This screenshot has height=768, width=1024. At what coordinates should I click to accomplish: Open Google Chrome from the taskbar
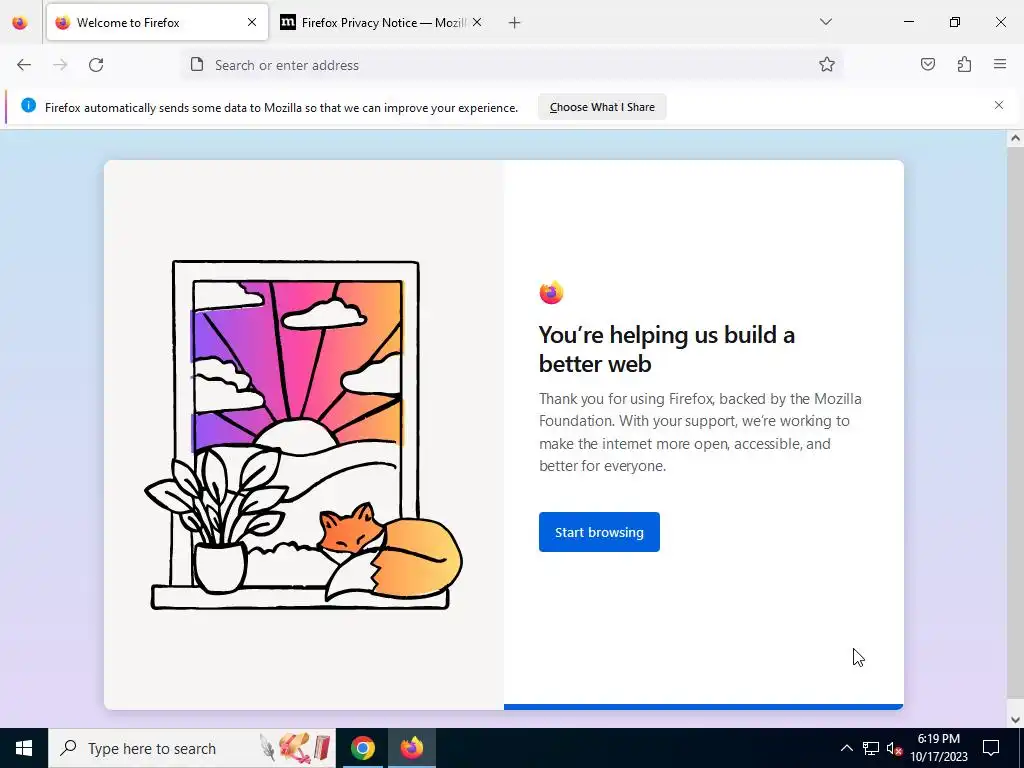362,748
